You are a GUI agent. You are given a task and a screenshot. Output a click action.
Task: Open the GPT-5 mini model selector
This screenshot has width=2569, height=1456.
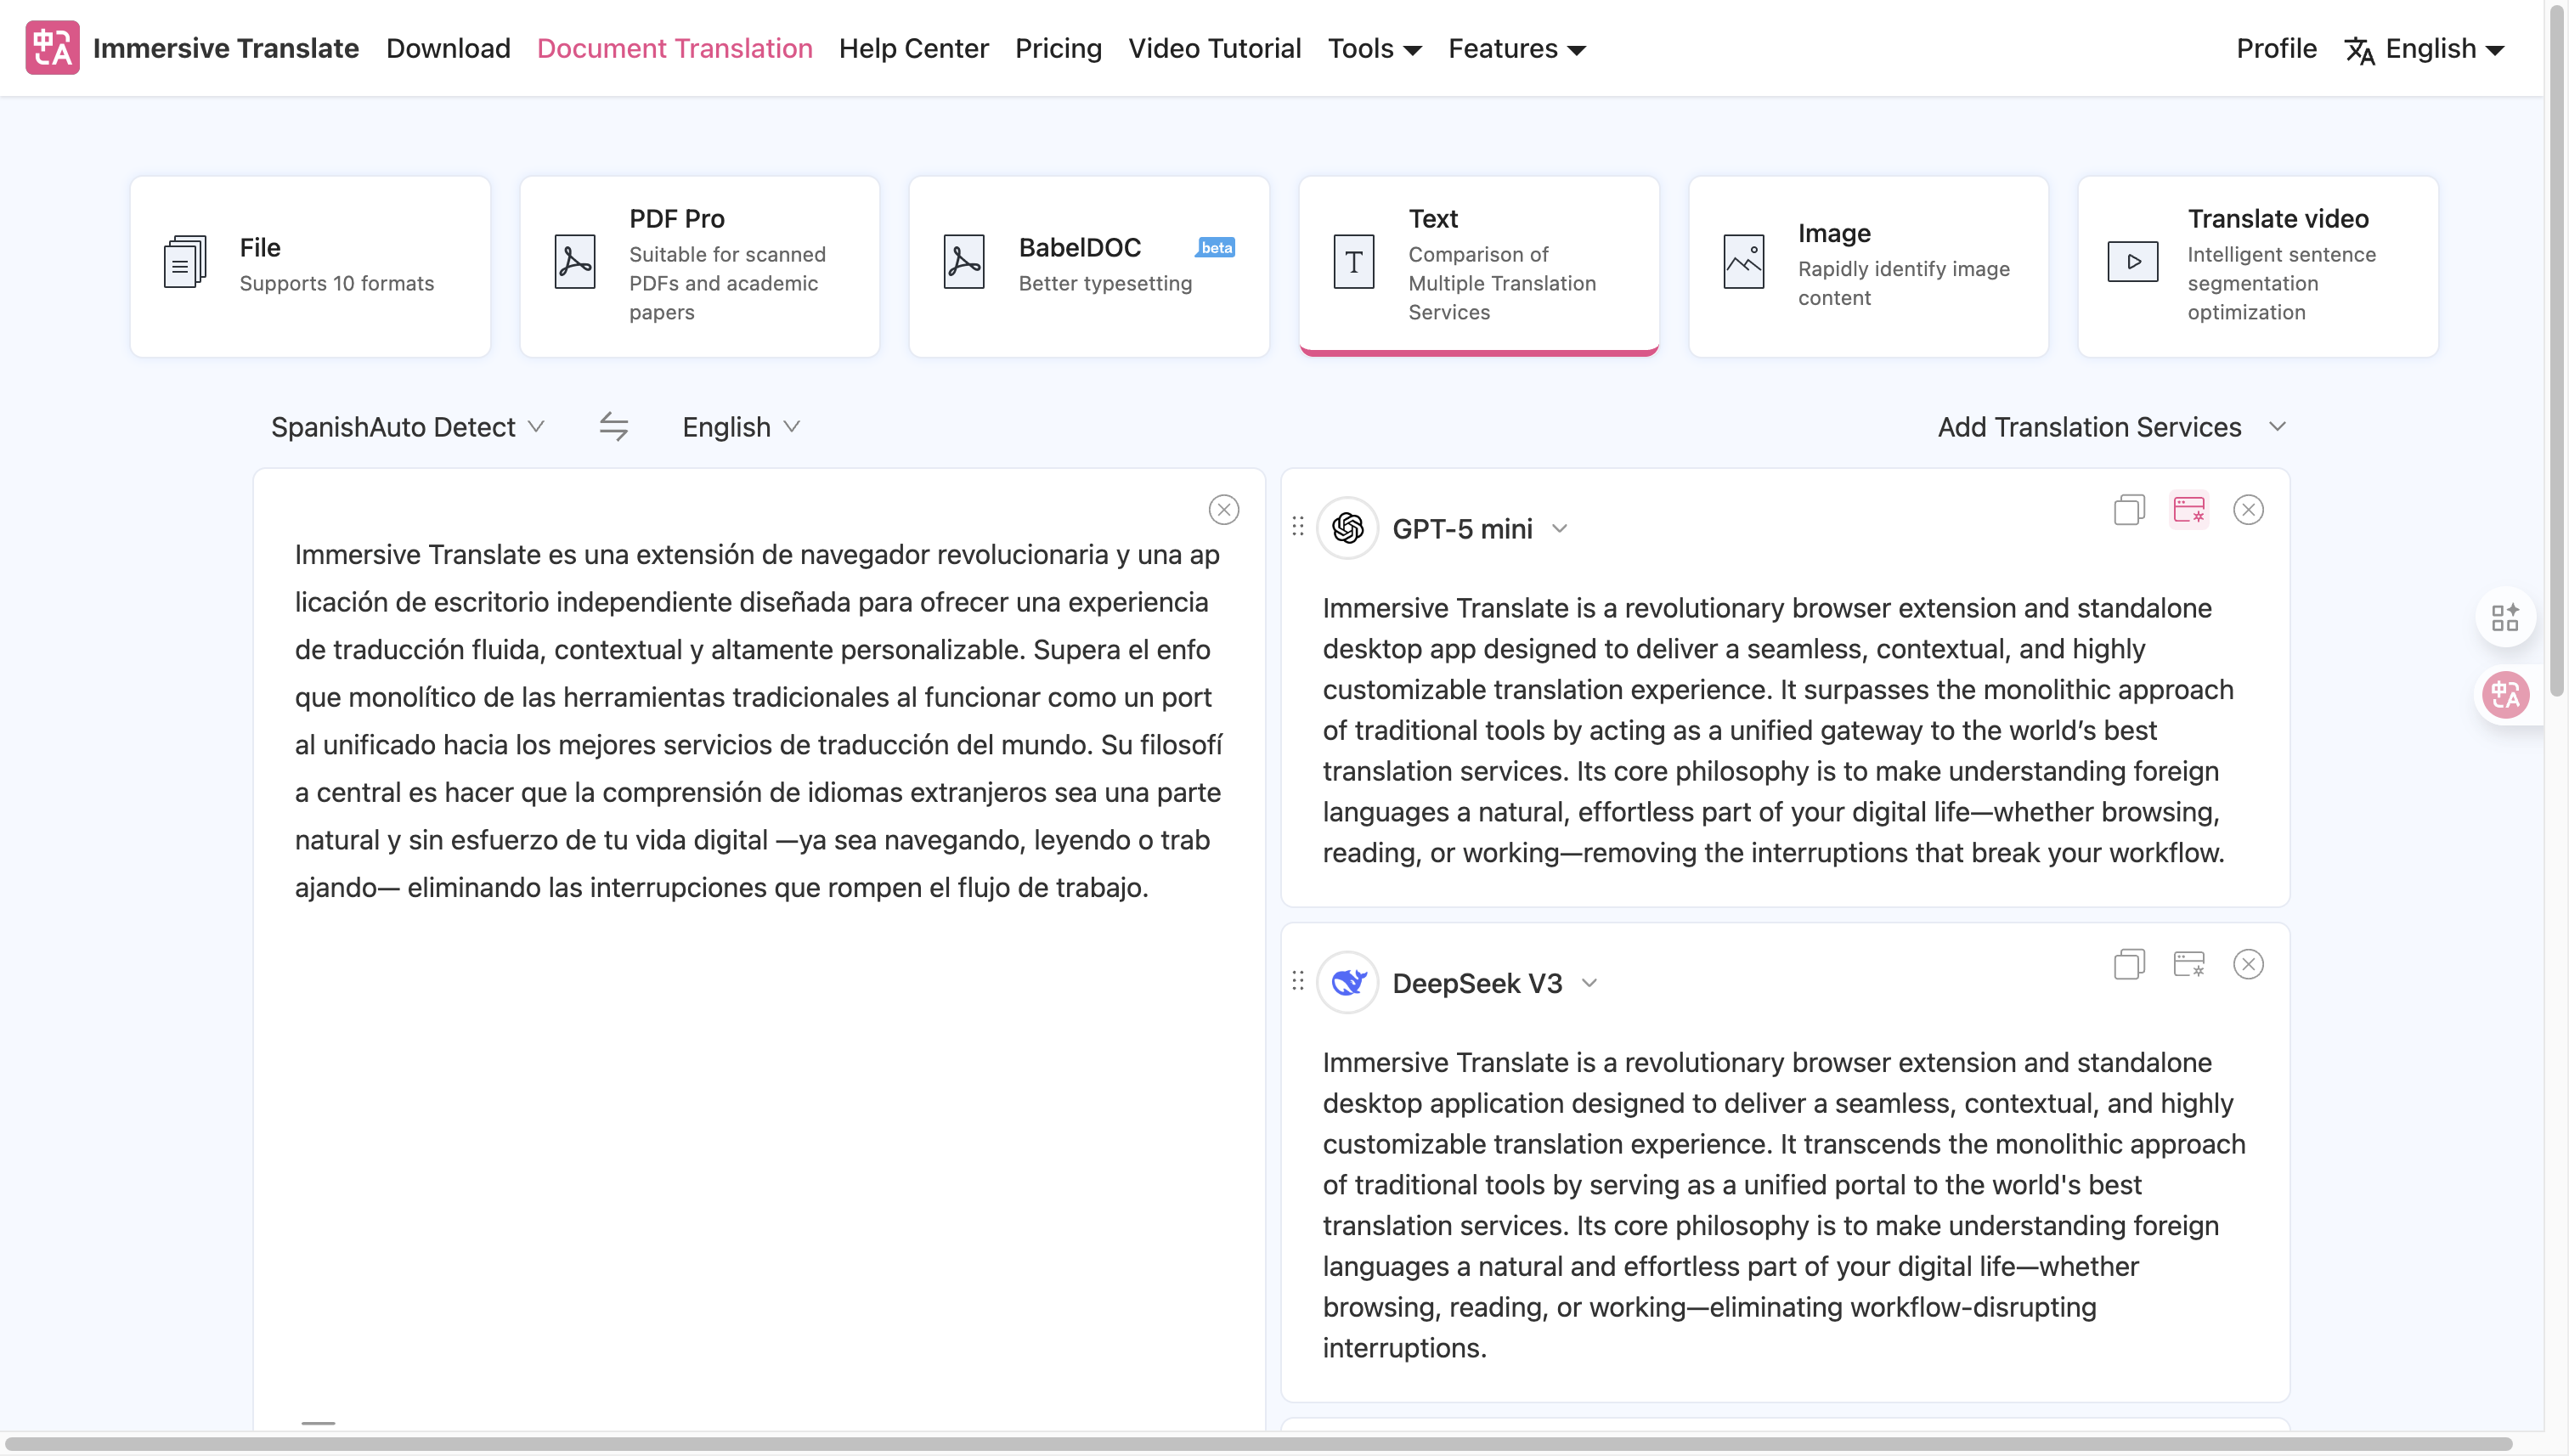click(1478, 529)
